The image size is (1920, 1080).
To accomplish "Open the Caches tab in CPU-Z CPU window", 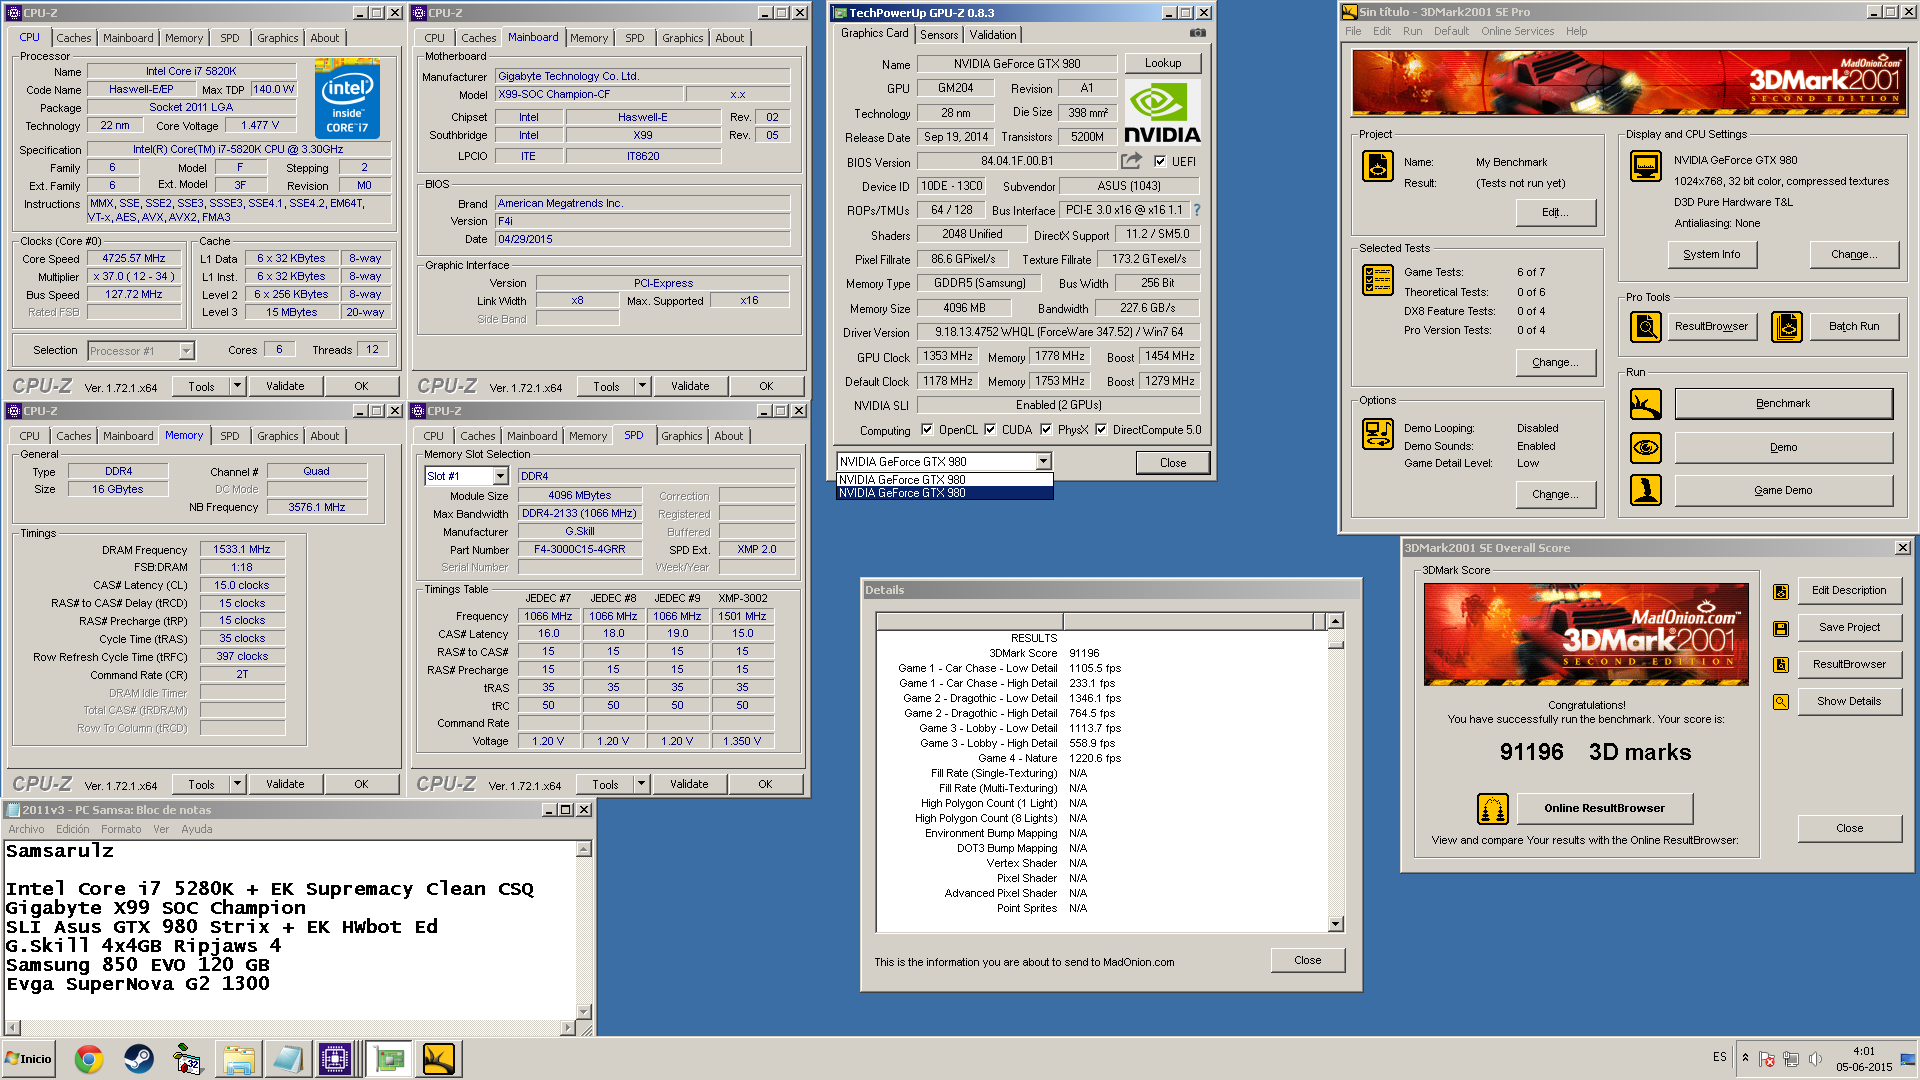I will pyautogui.click(x=74, y=38).
